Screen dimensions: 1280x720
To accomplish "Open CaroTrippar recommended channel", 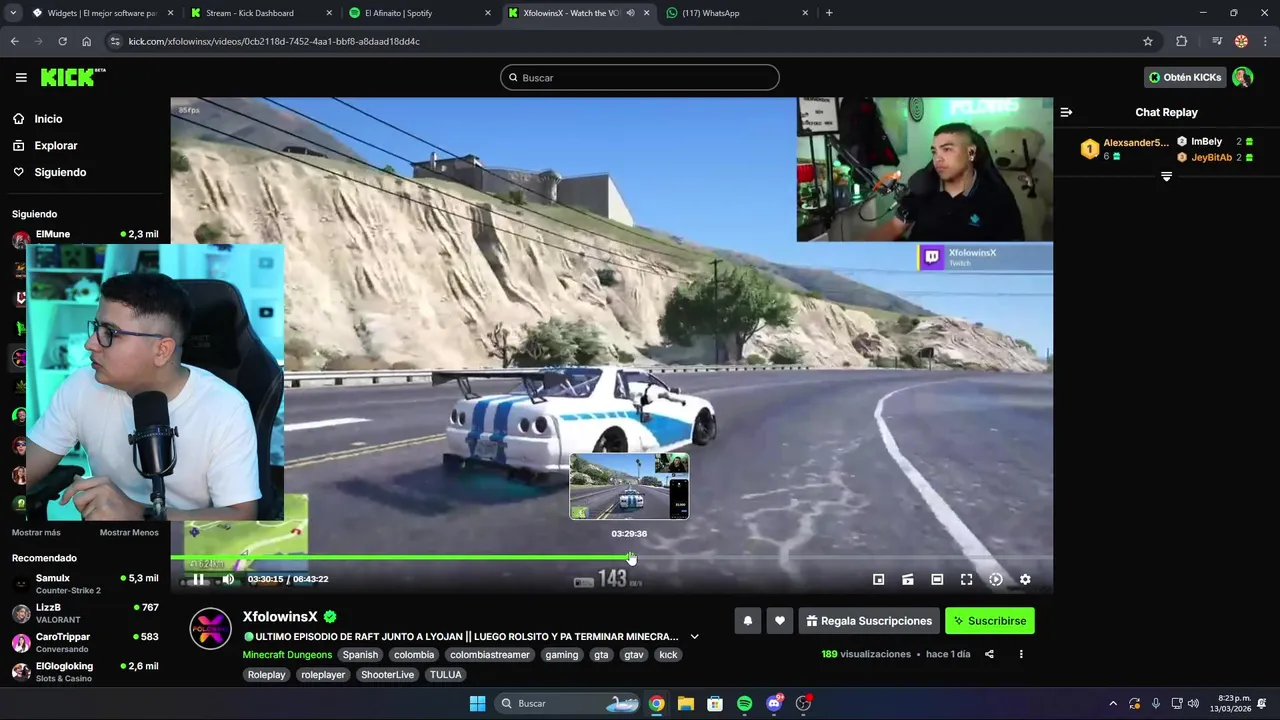I will 85,642.
